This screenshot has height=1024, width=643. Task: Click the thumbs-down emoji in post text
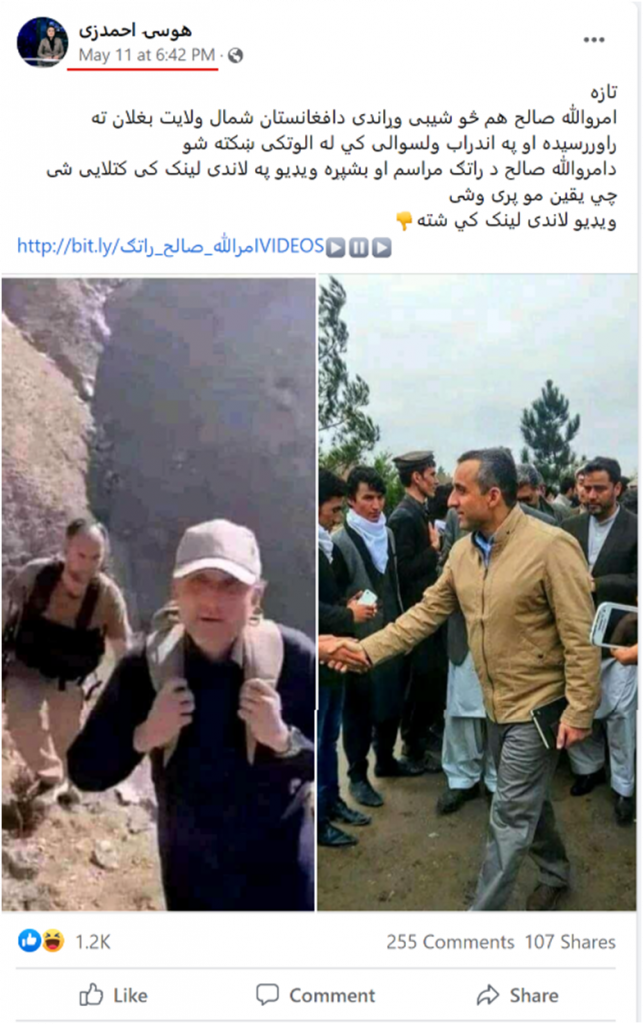[x=404, y=221]
